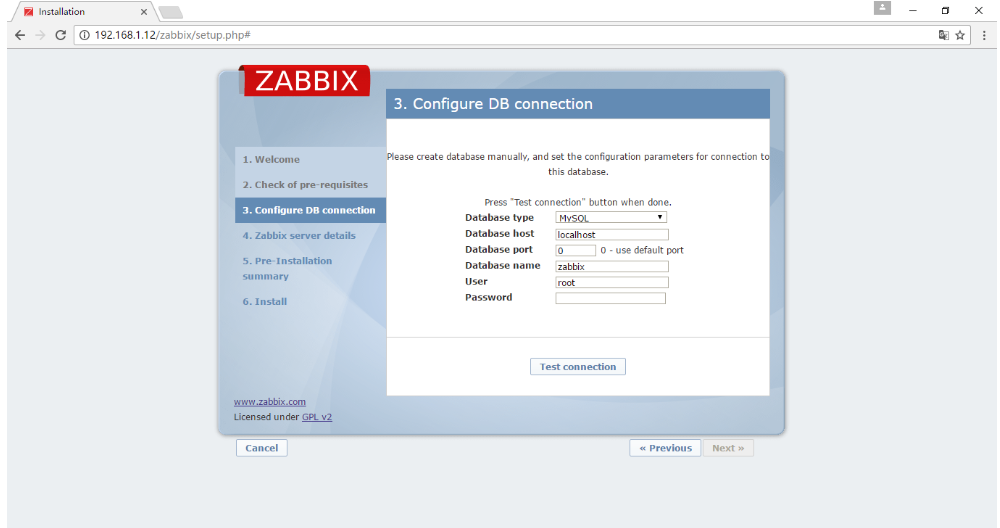Click the browser forward arrow
1000x528 pixels.
(40, 35)
